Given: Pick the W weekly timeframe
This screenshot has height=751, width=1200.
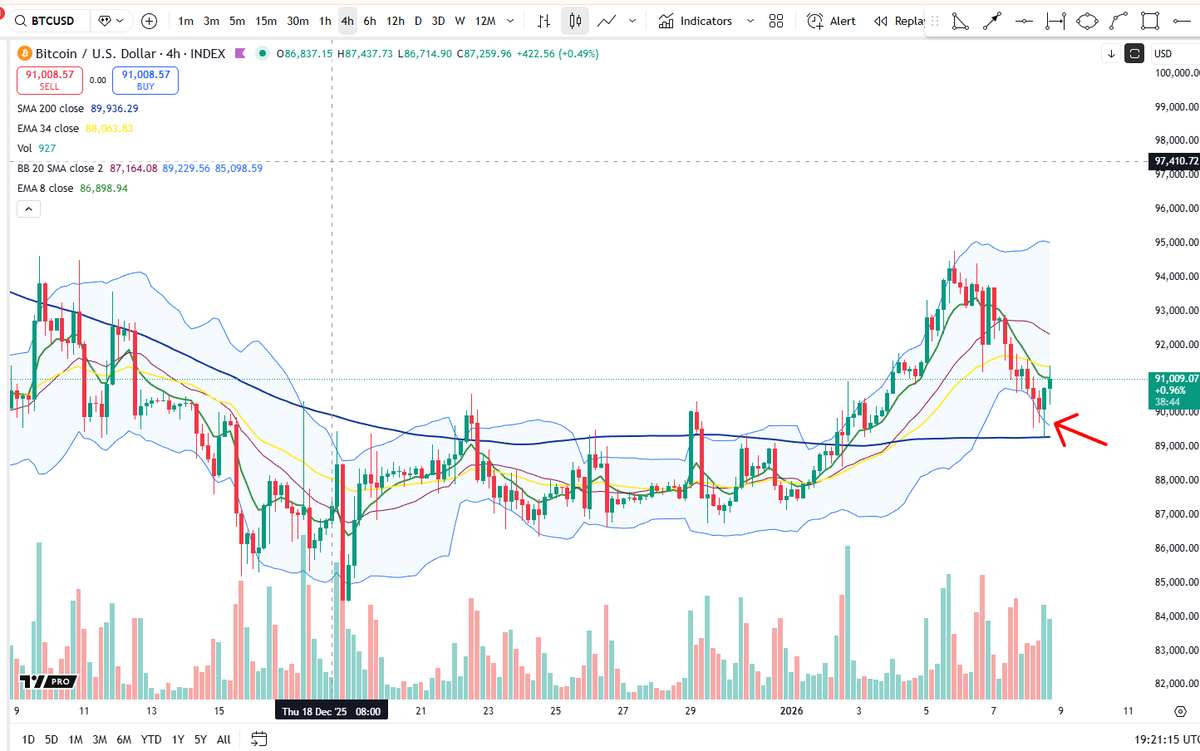Looking at the screenshot, I should 459,20.
